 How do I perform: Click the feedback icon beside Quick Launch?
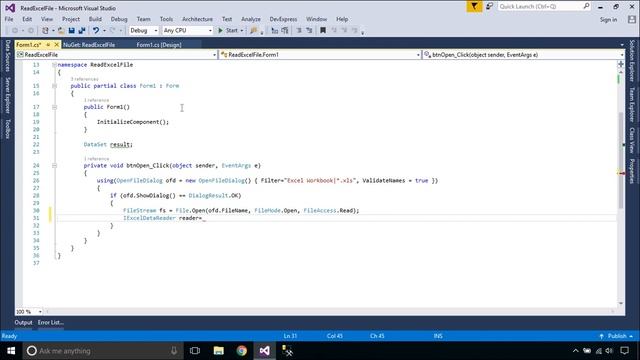[489, 7]
